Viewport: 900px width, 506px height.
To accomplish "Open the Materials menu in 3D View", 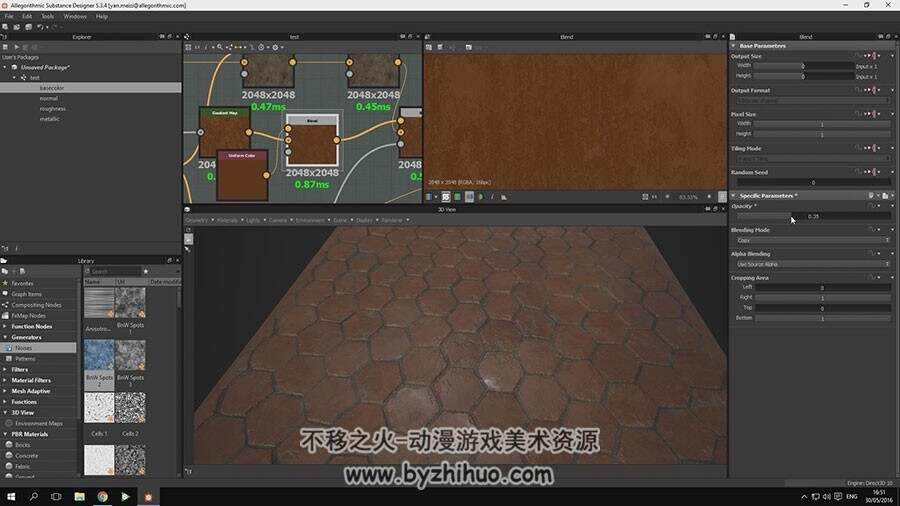I will (x=227, y=220).
